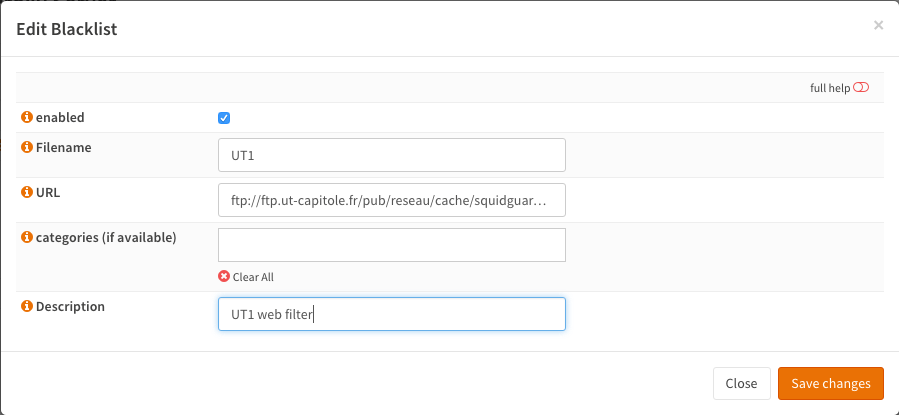Image resolution: width=899 pixels, height=415 pixels.
Task: Click into the Filename field containing UT1
Action: 391,156
